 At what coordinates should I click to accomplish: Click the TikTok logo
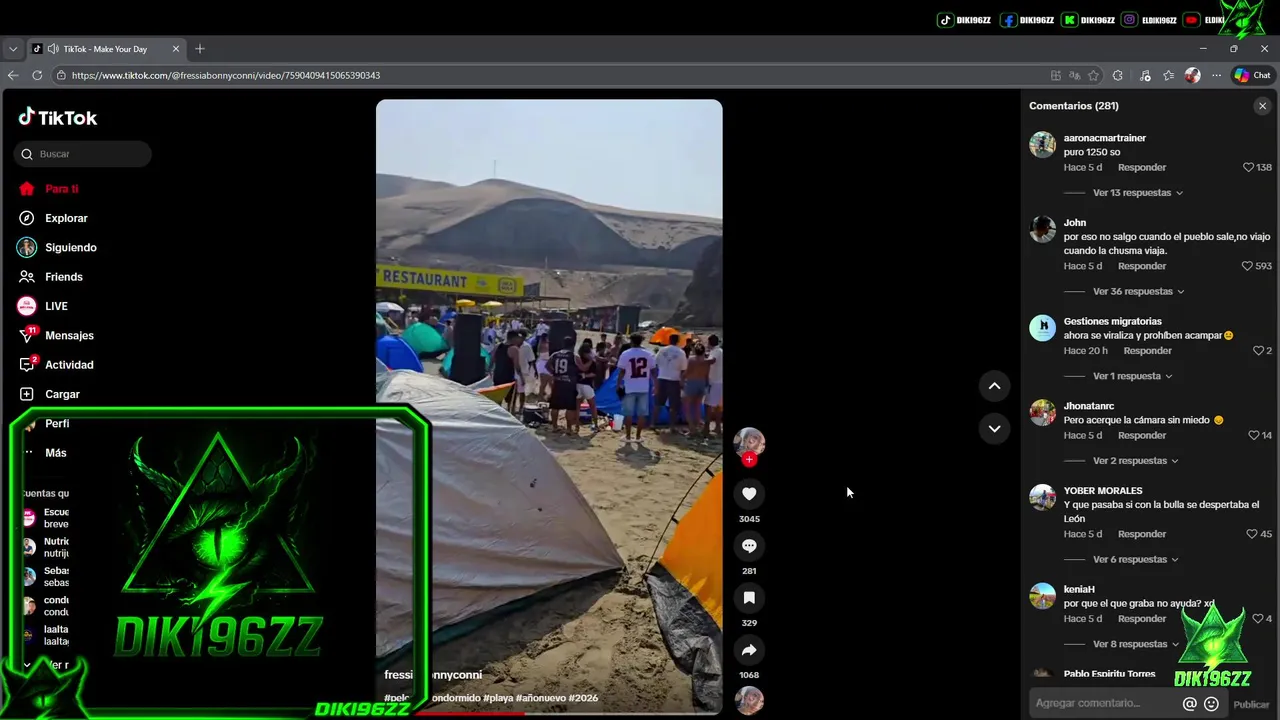pyautogui.click(x=58, y=117)
